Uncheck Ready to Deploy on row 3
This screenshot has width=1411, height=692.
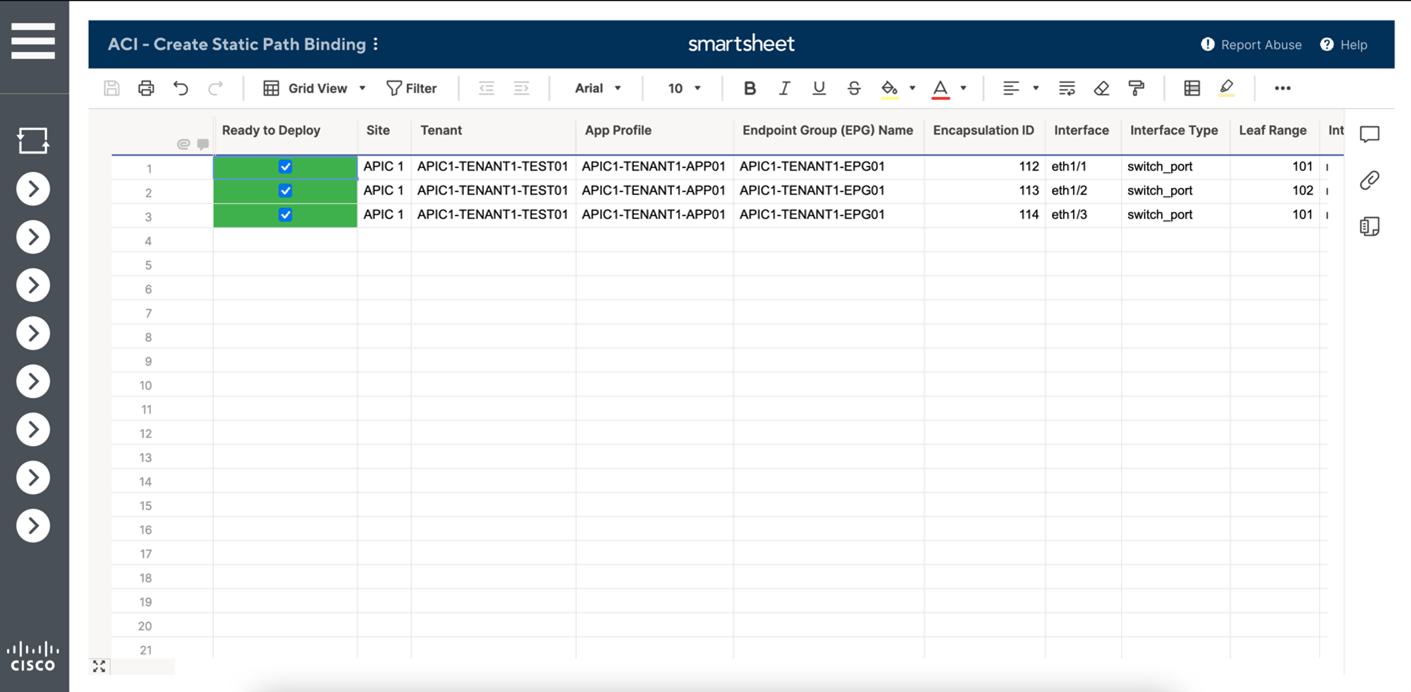click(285, 214)
